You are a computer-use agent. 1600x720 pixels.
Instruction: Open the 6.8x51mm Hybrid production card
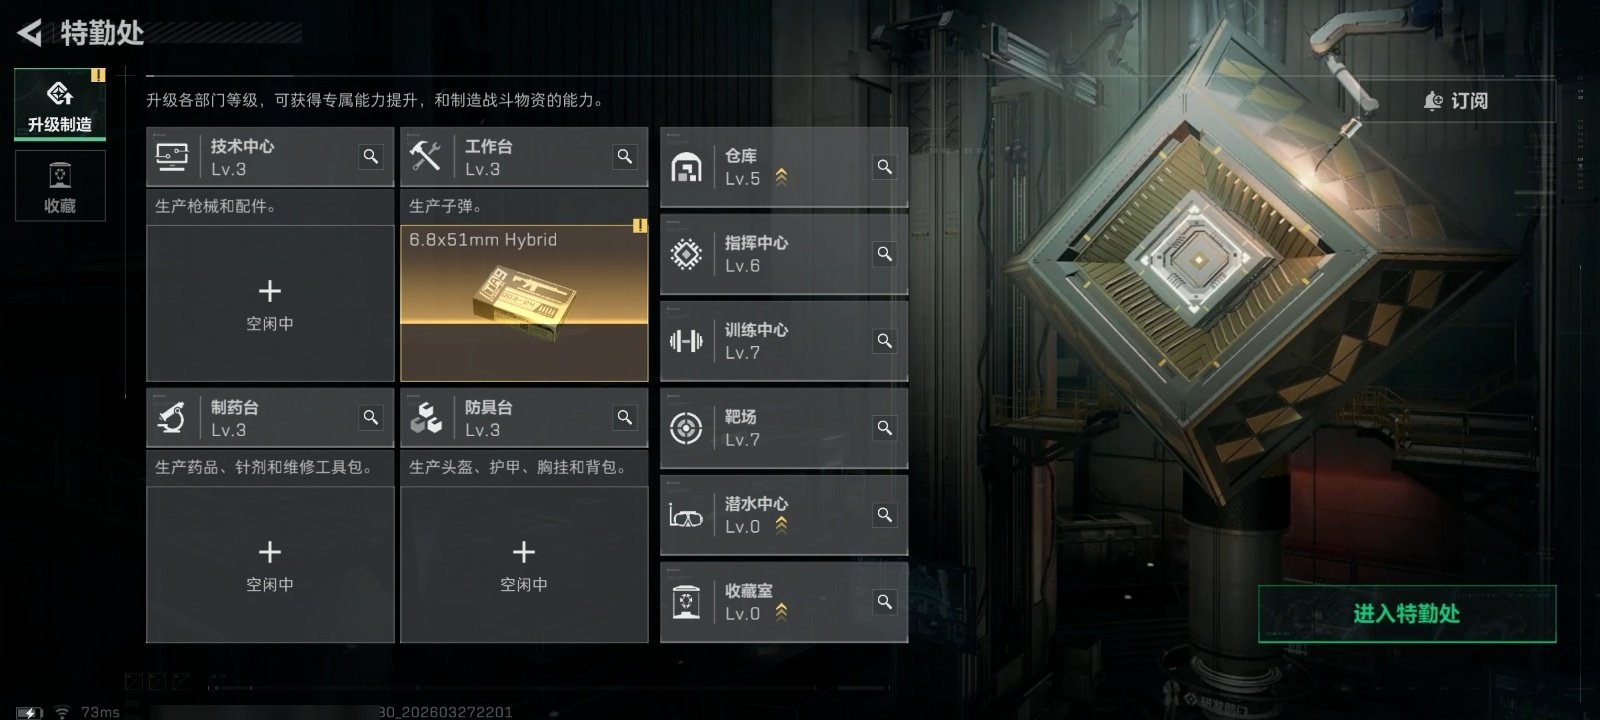pyautogui.click(x=524, y=304)
